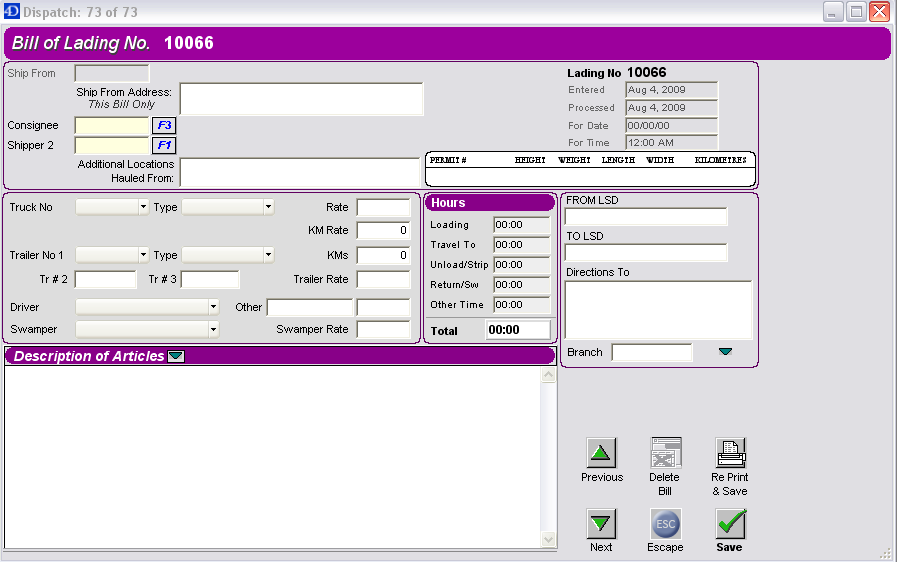This screenshot has height=562, width=897.
Task: Click the green Previous arrow icon
Action: pos(601,453)
